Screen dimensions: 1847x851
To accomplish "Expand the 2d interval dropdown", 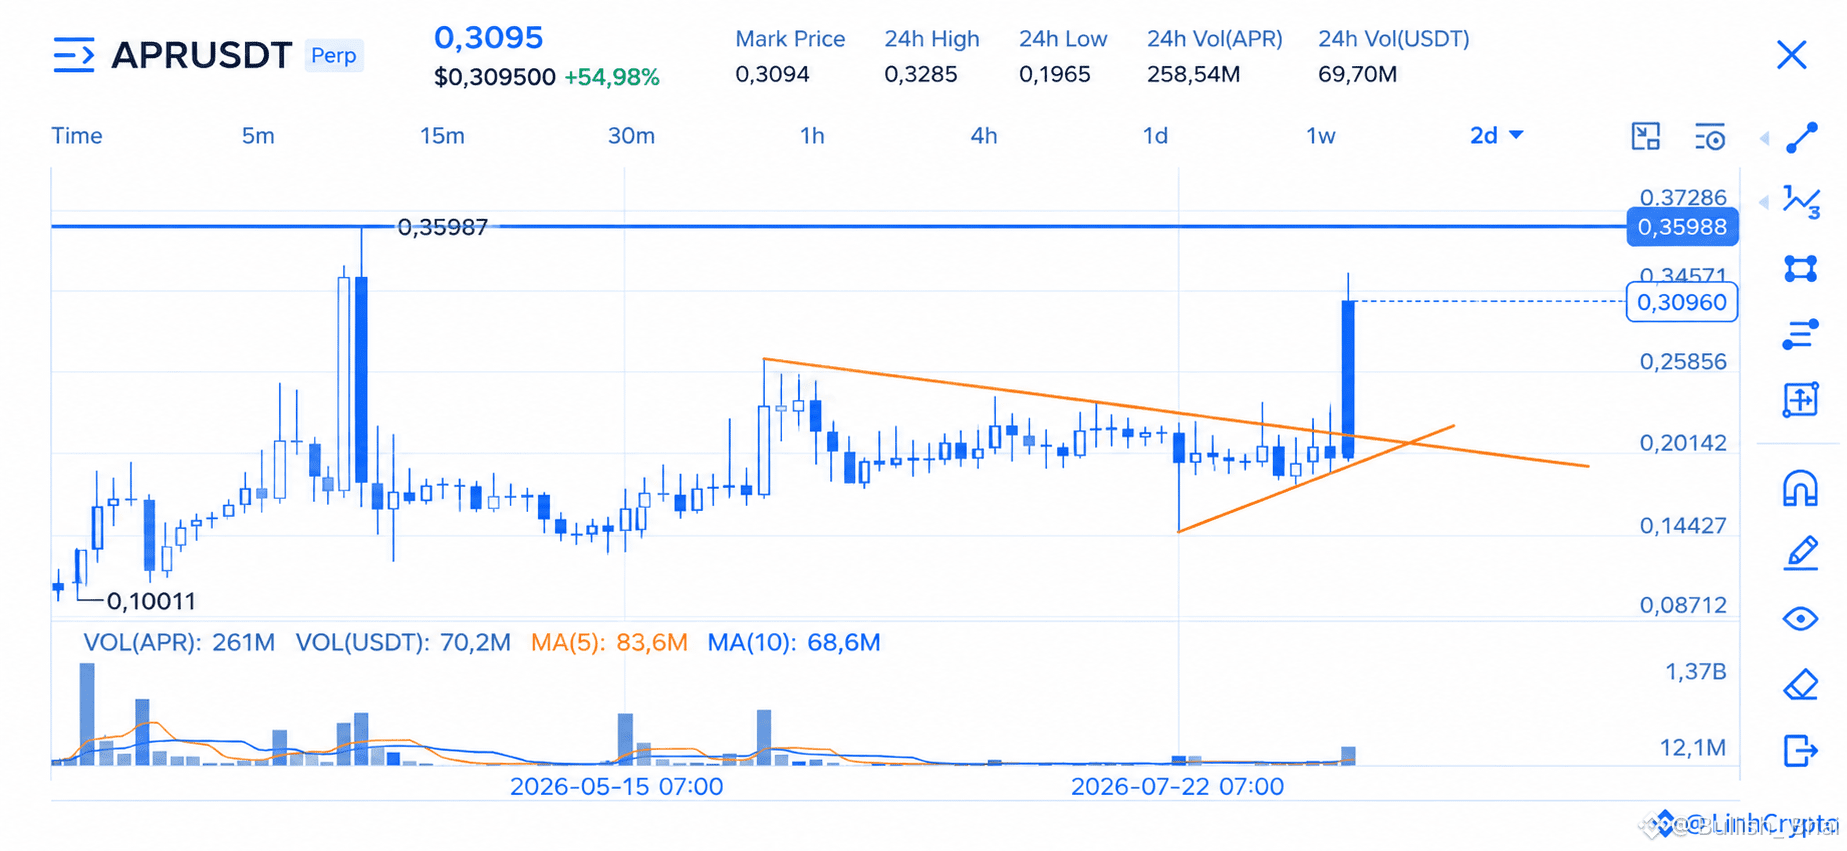I will click(x=1496, y=135).
